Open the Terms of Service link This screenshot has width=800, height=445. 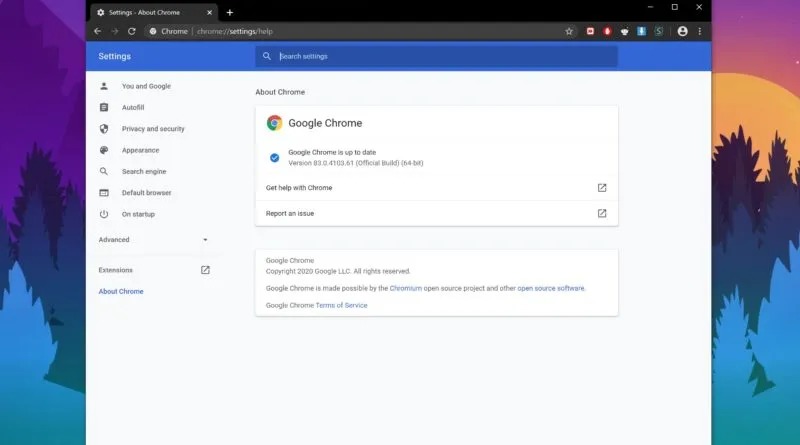pyautogui.click(x=341, y=305)
